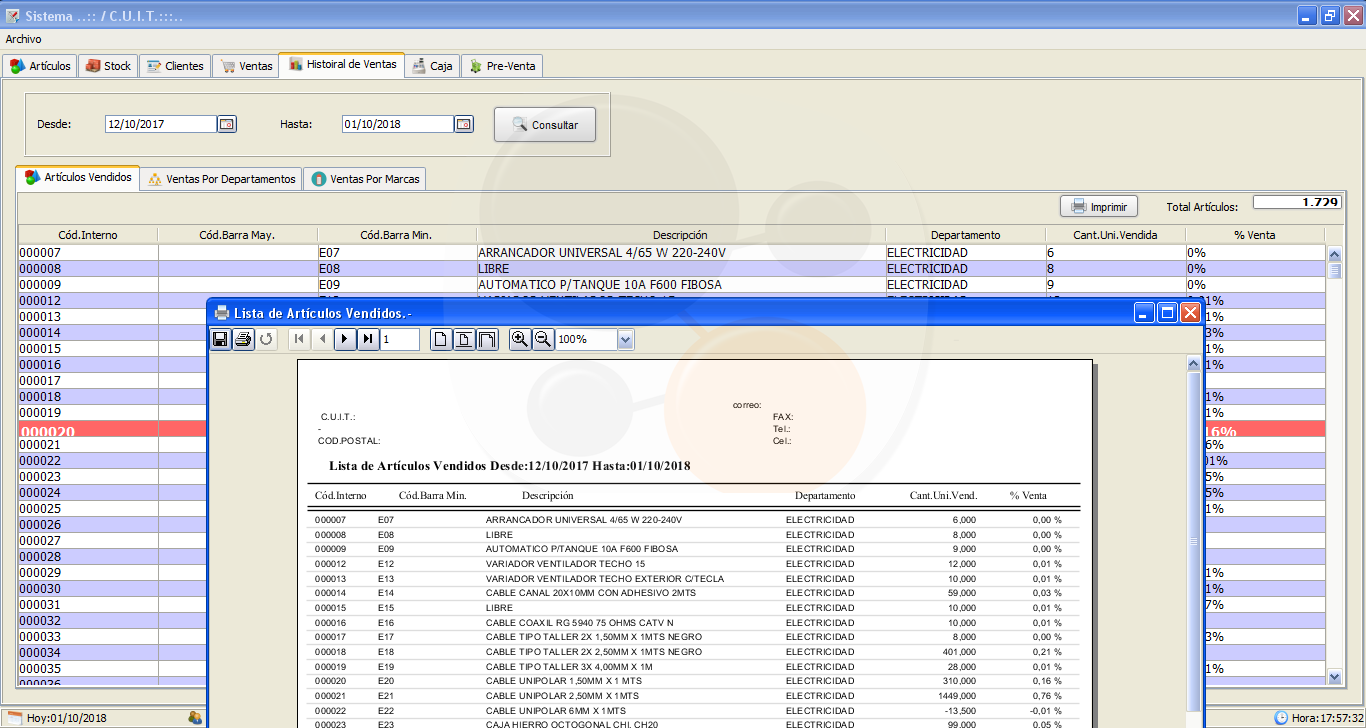Click the Cód.Barra Min. column header

click(x=396, y=235)
